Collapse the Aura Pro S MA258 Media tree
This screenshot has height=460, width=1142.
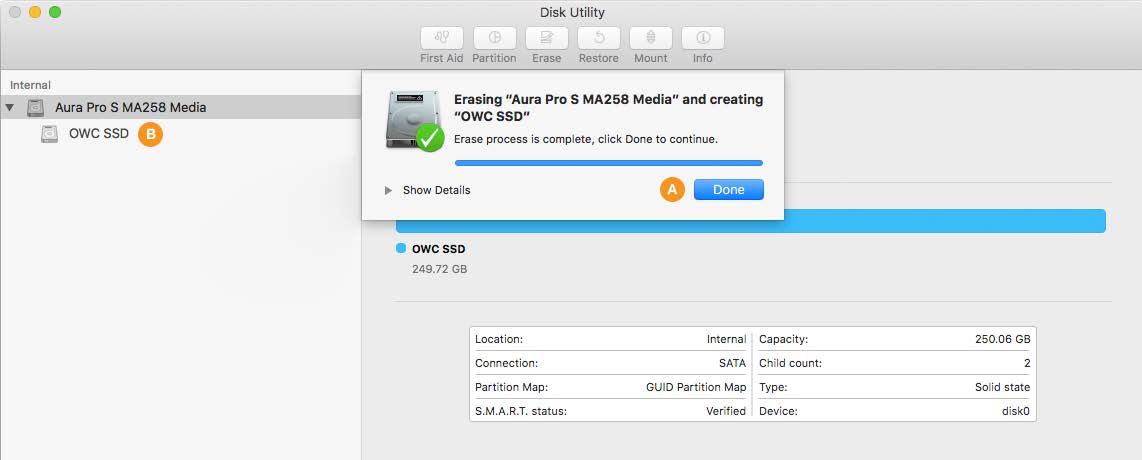click(9, 108)
